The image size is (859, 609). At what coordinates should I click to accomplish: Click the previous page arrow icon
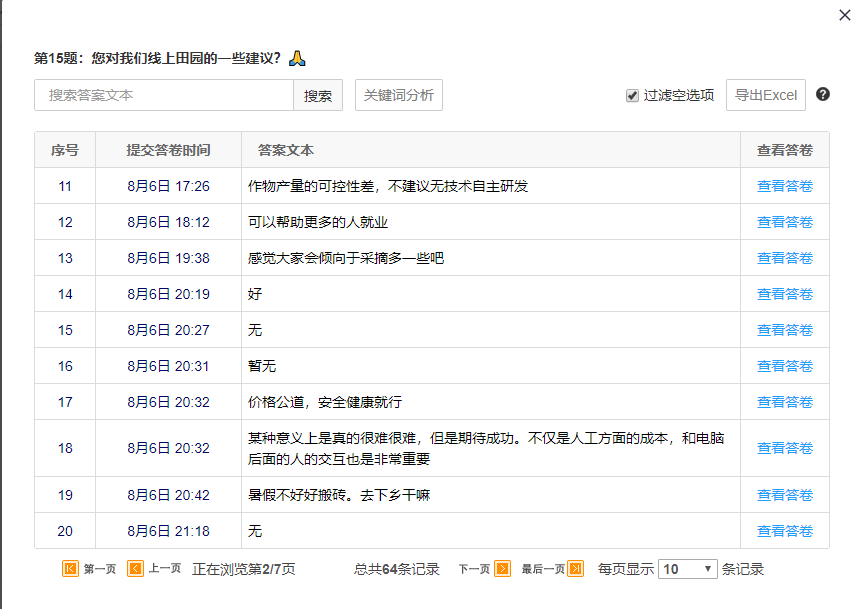pos(136,569)
